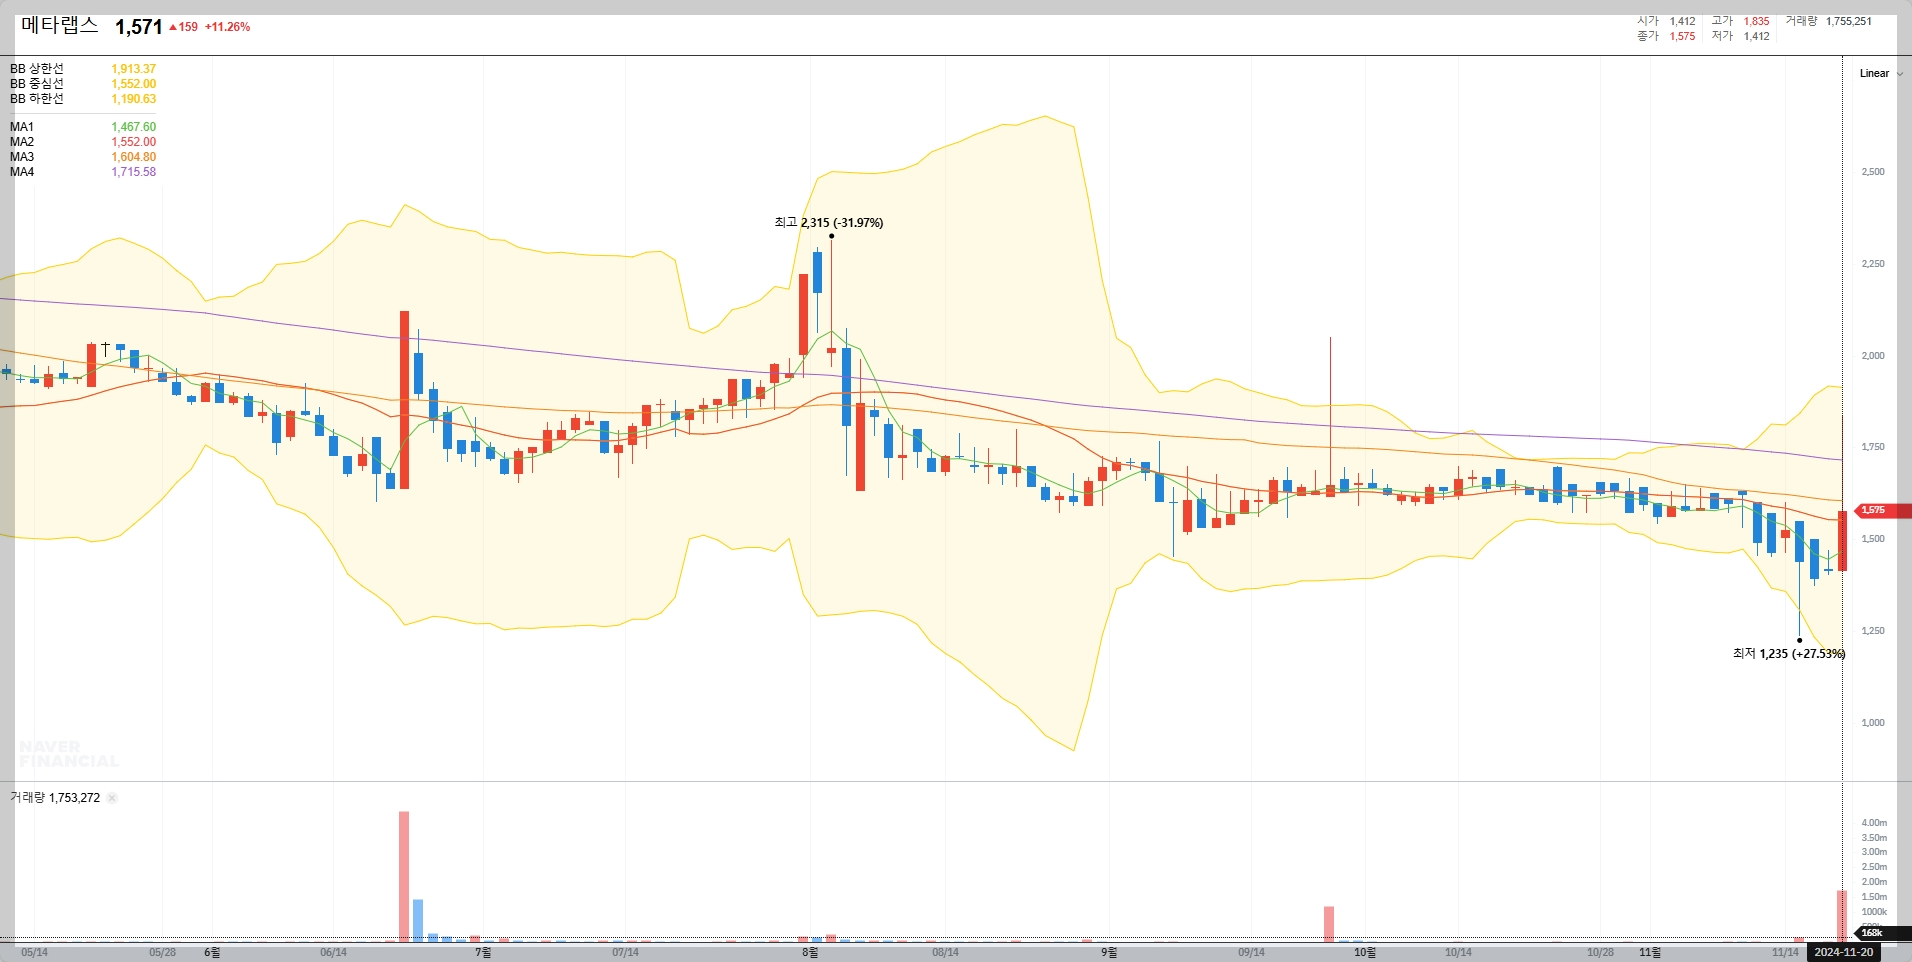1912x962 pixels.
Task: Select the BB 중심선 legend entry
Action: (83, 84)
